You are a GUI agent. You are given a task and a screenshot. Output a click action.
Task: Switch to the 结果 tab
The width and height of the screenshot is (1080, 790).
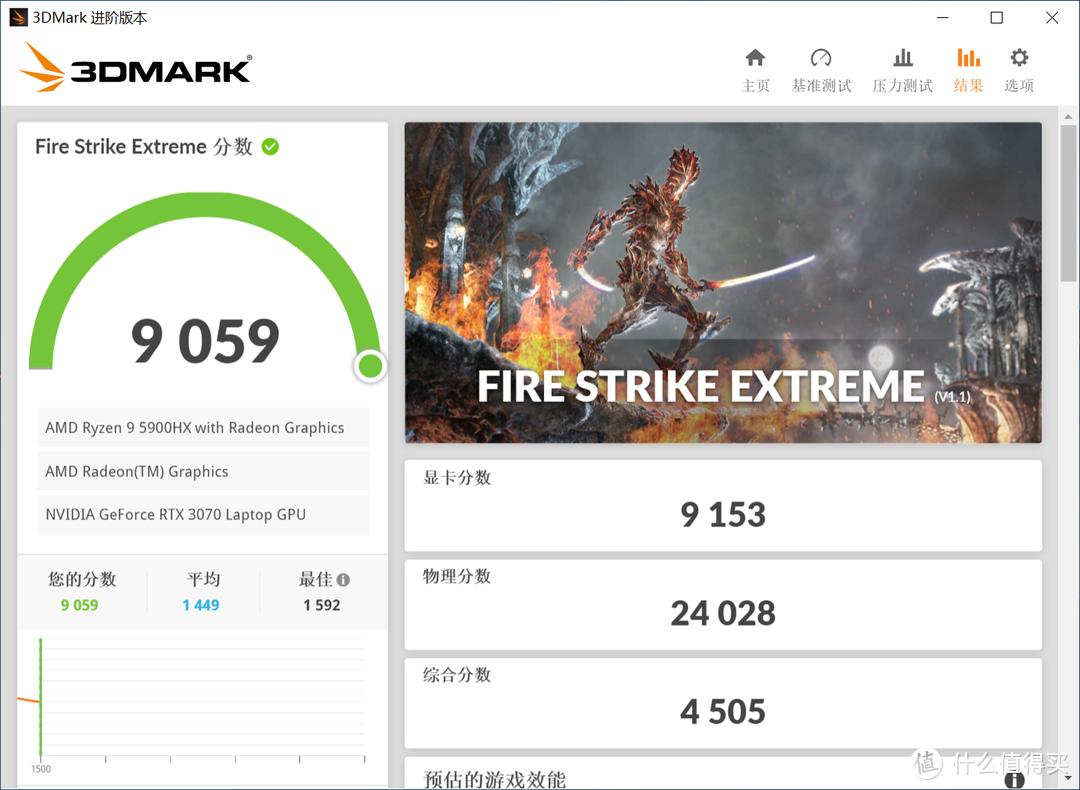tap(967, 68)
